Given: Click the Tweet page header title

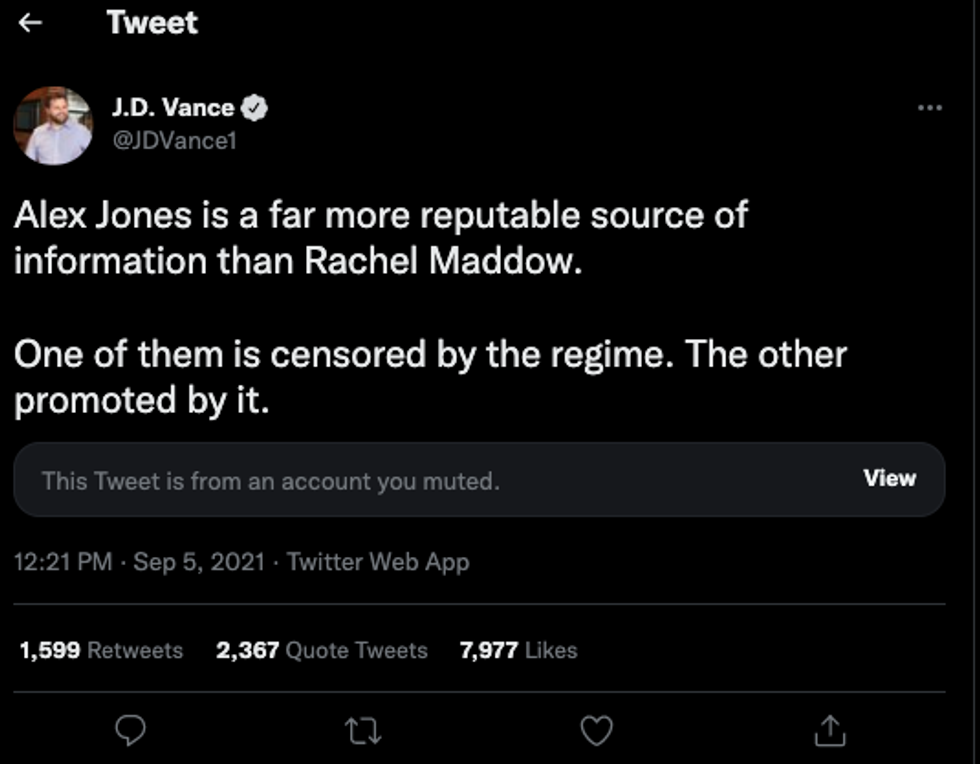Looking at the screenshot, I should [x=152, y=23].
